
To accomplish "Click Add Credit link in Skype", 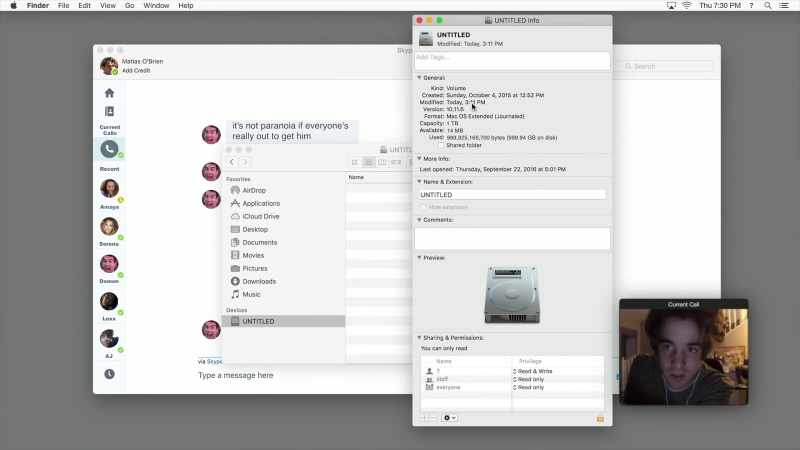I will click(x=136, y=70).
